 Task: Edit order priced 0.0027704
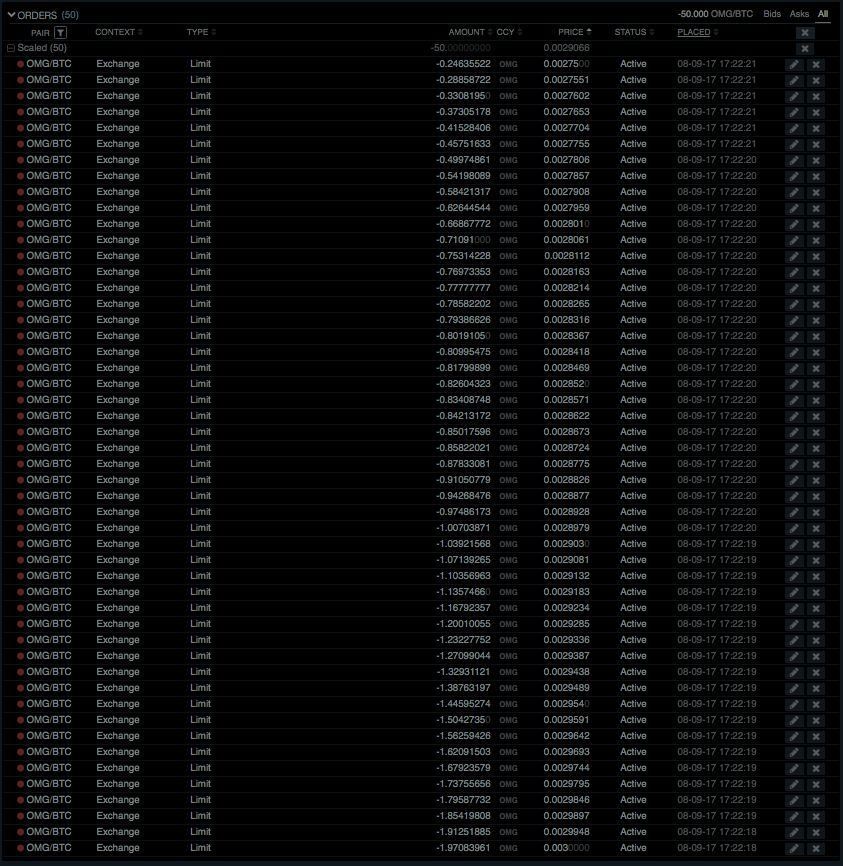793,129
